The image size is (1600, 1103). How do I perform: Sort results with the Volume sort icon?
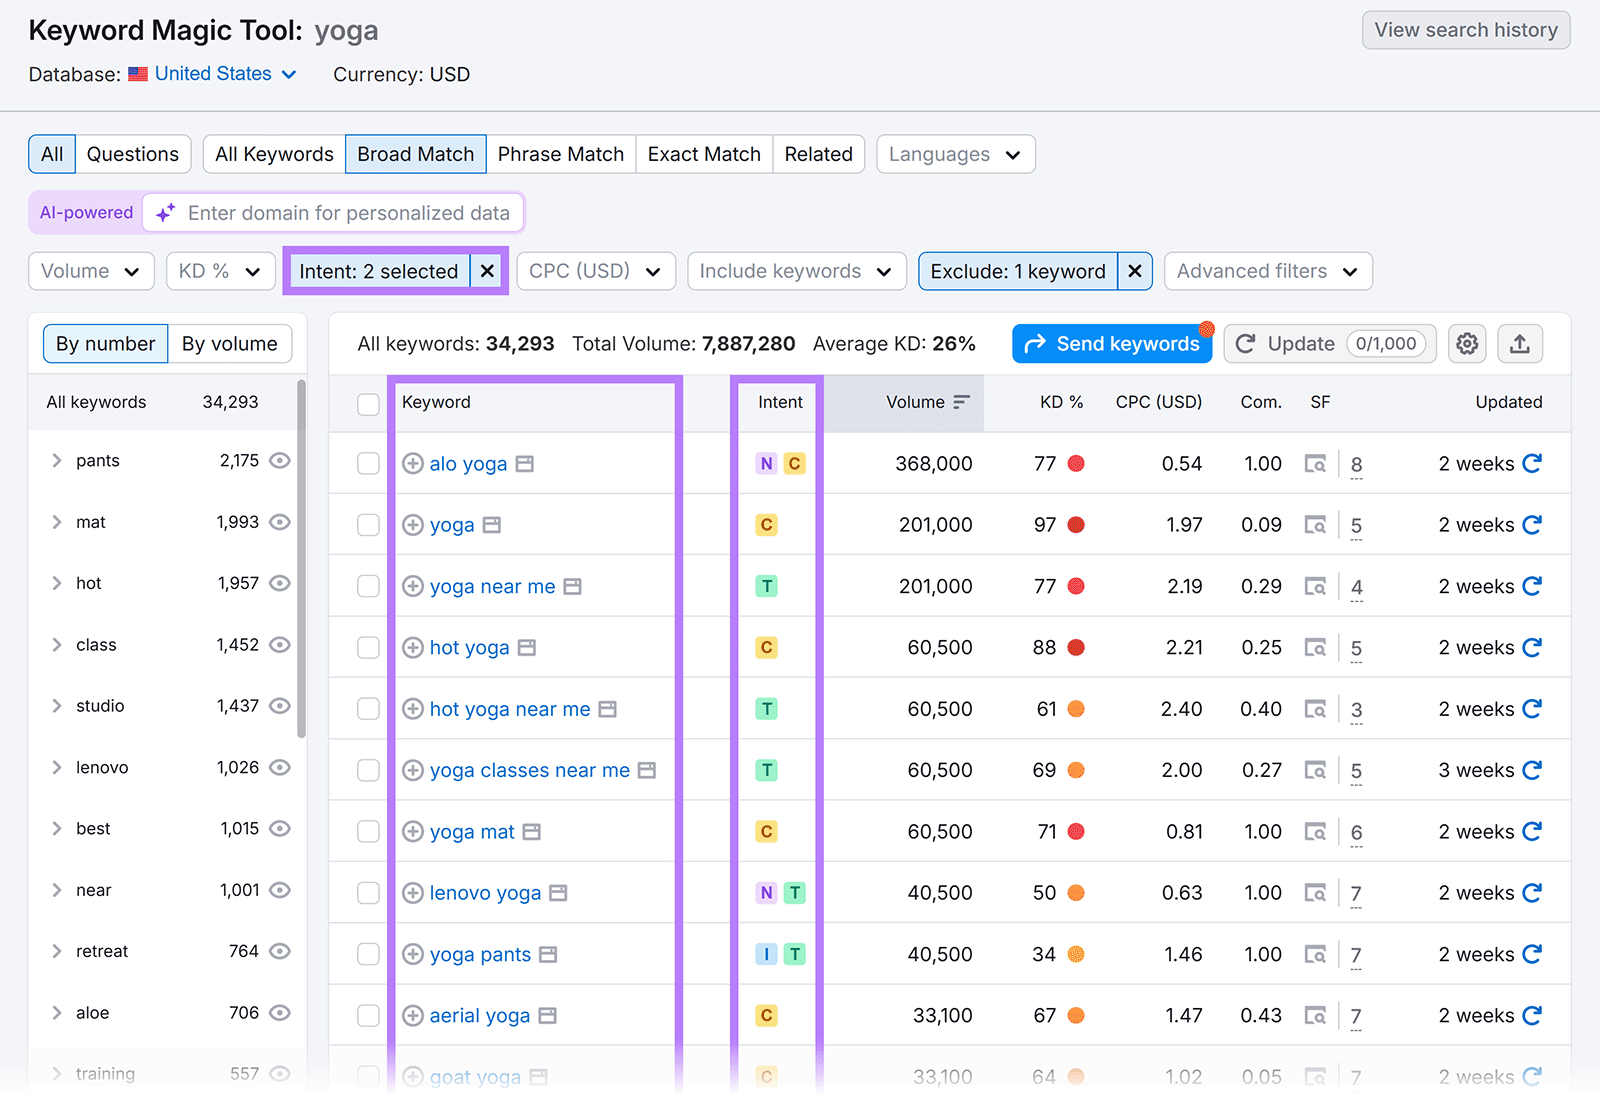(x=961, y=402)
